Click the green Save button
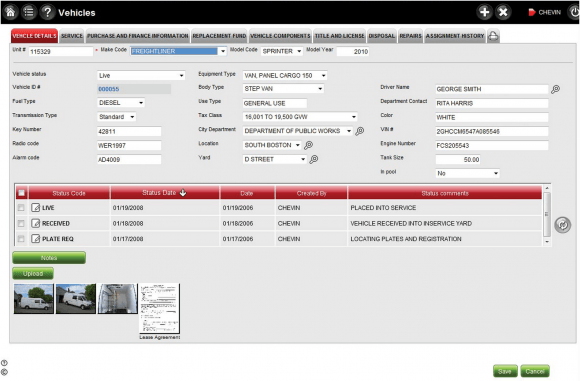Viewport: 580px width, 381px height. point(505,371)
